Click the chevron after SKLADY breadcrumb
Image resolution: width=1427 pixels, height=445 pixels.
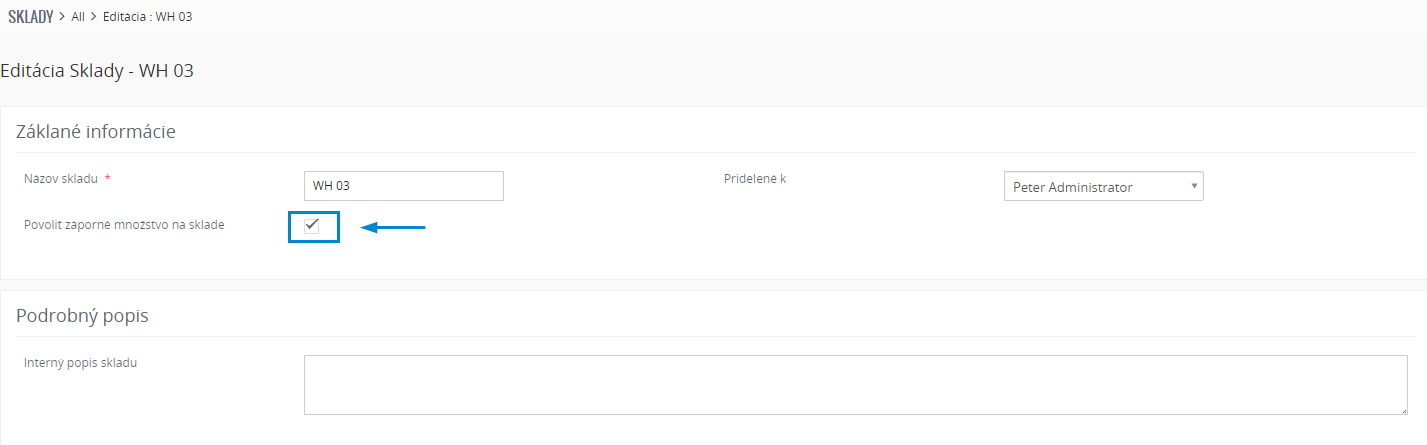(62, 18)
